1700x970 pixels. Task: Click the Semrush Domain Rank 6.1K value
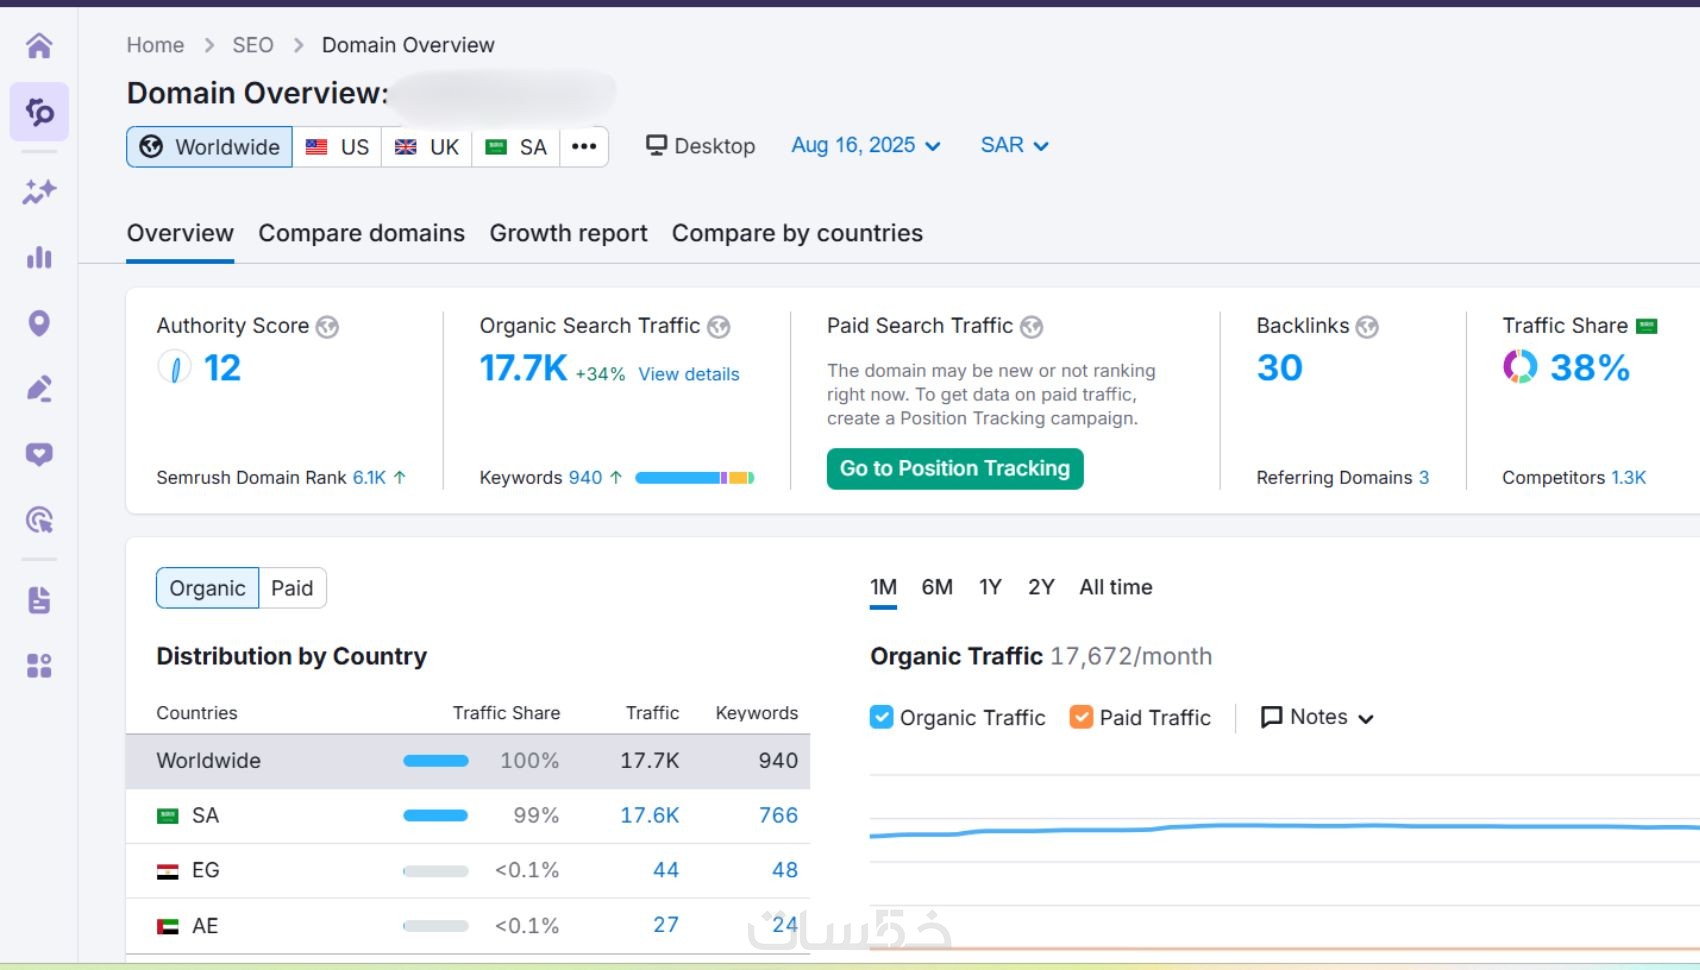click(369, 478)
